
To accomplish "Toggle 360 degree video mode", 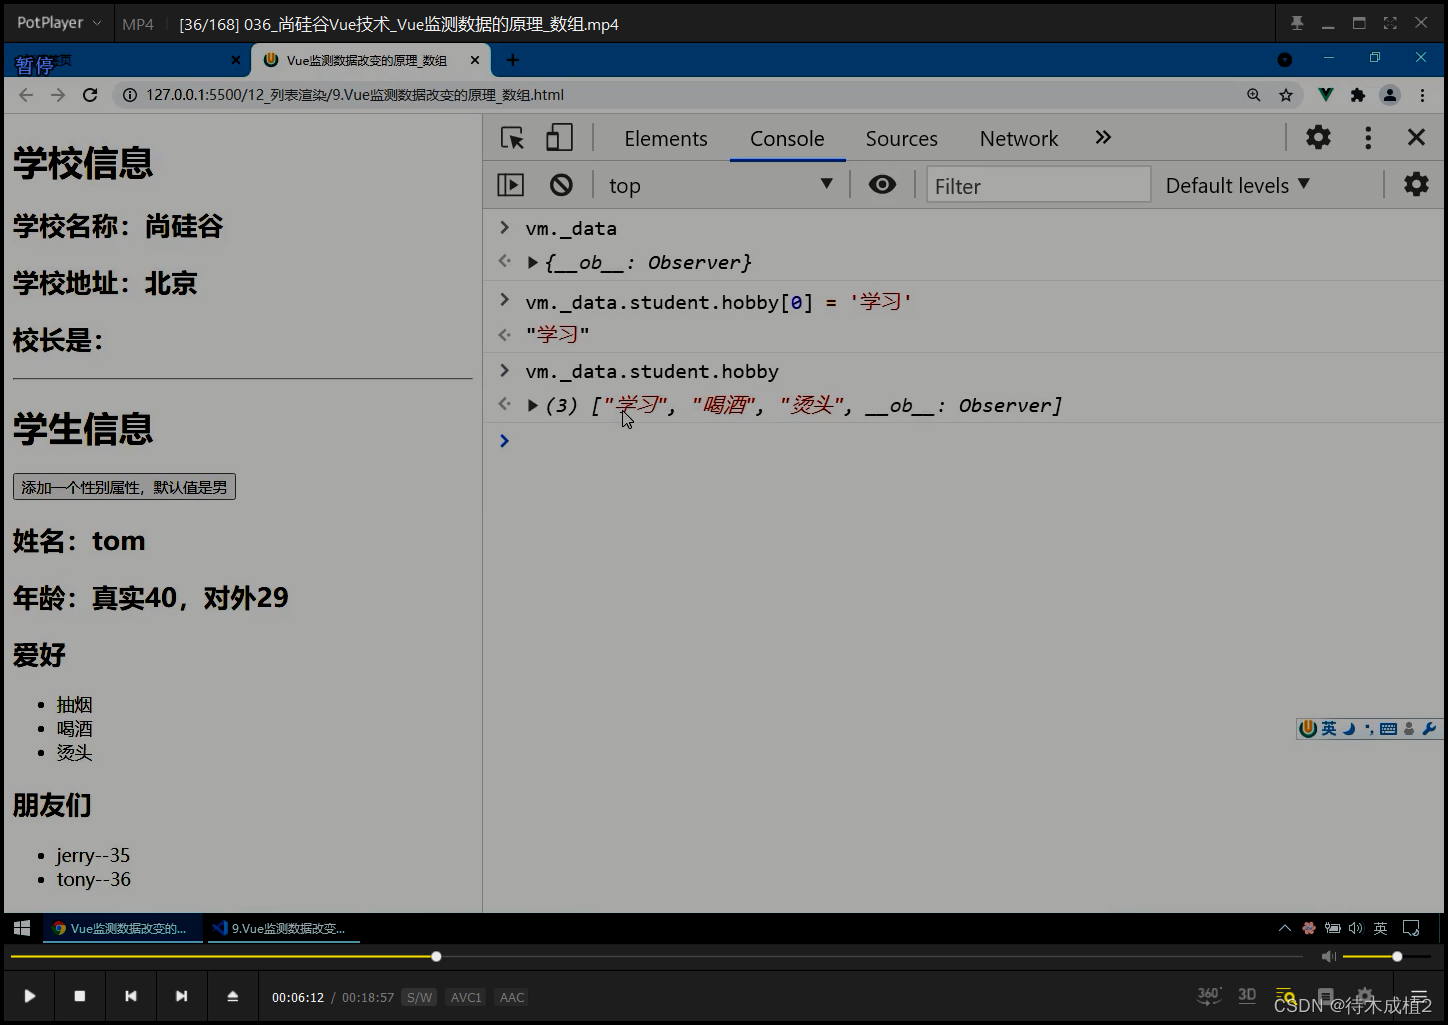I will pos(1209,995).
